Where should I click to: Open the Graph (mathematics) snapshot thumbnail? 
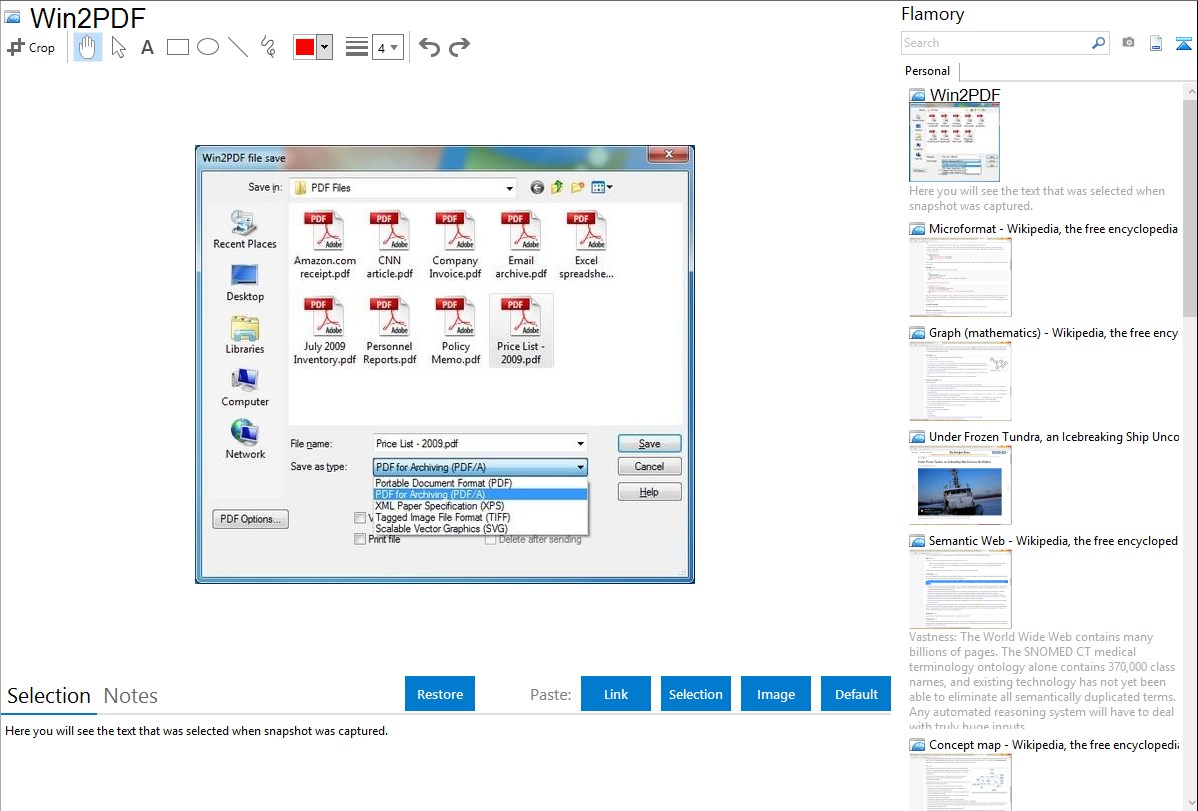pos(960,381)
